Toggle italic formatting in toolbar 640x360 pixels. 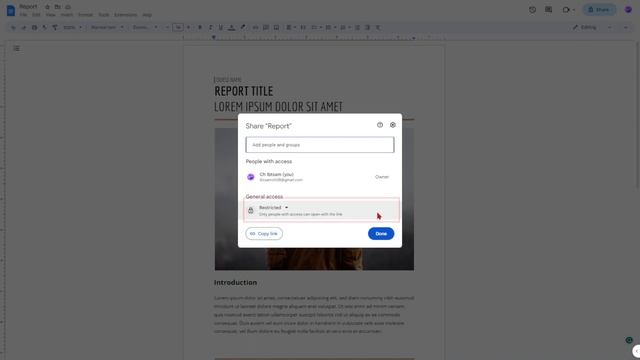(210, 27)
